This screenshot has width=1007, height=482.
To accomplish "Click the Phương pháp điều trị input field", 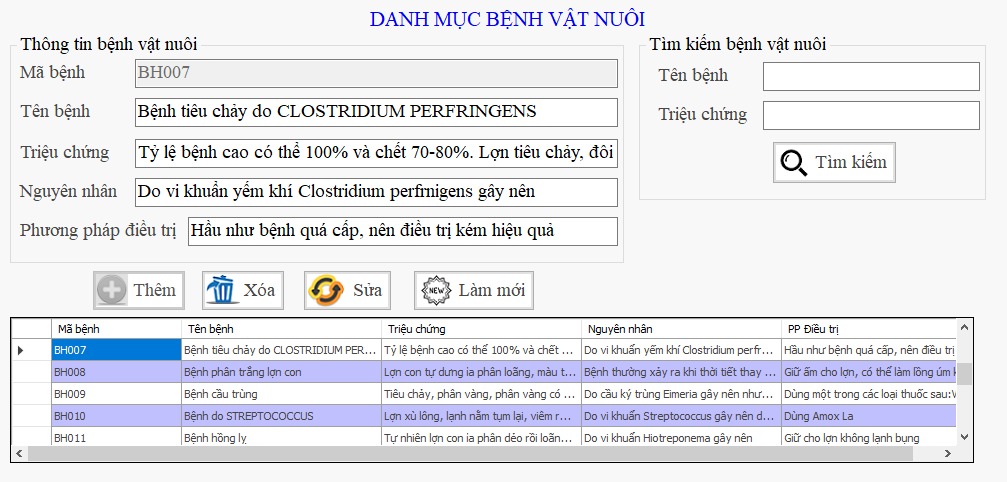I will point(403,231).
